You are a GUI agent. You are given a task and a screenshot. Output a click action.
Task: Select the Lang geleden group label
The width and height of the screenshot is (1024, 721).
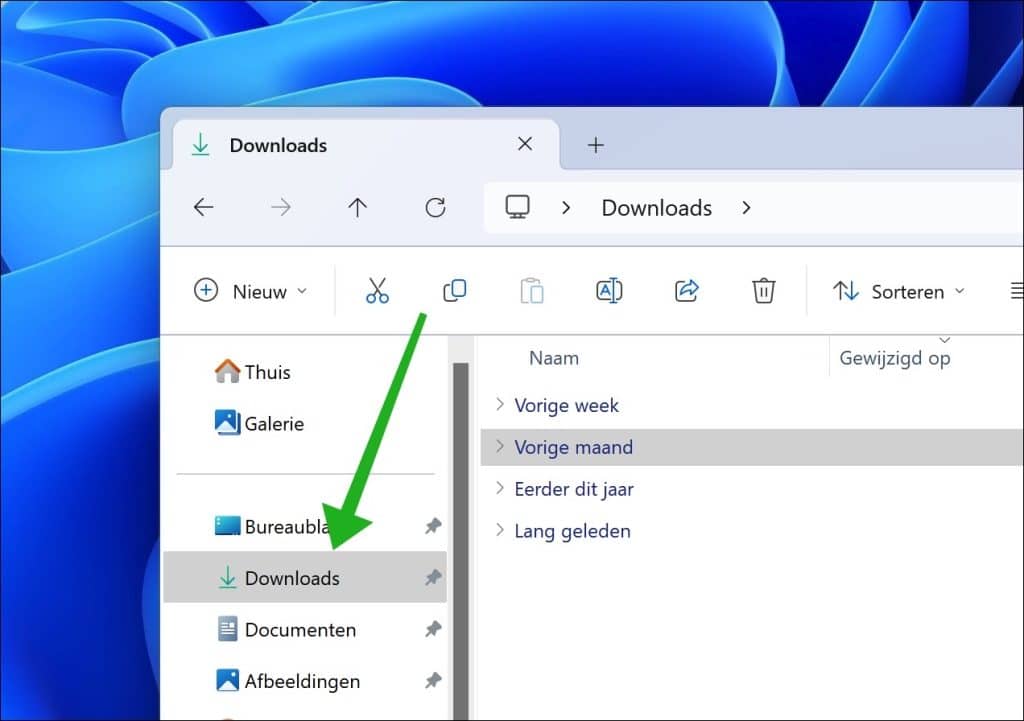click(572, 531)
